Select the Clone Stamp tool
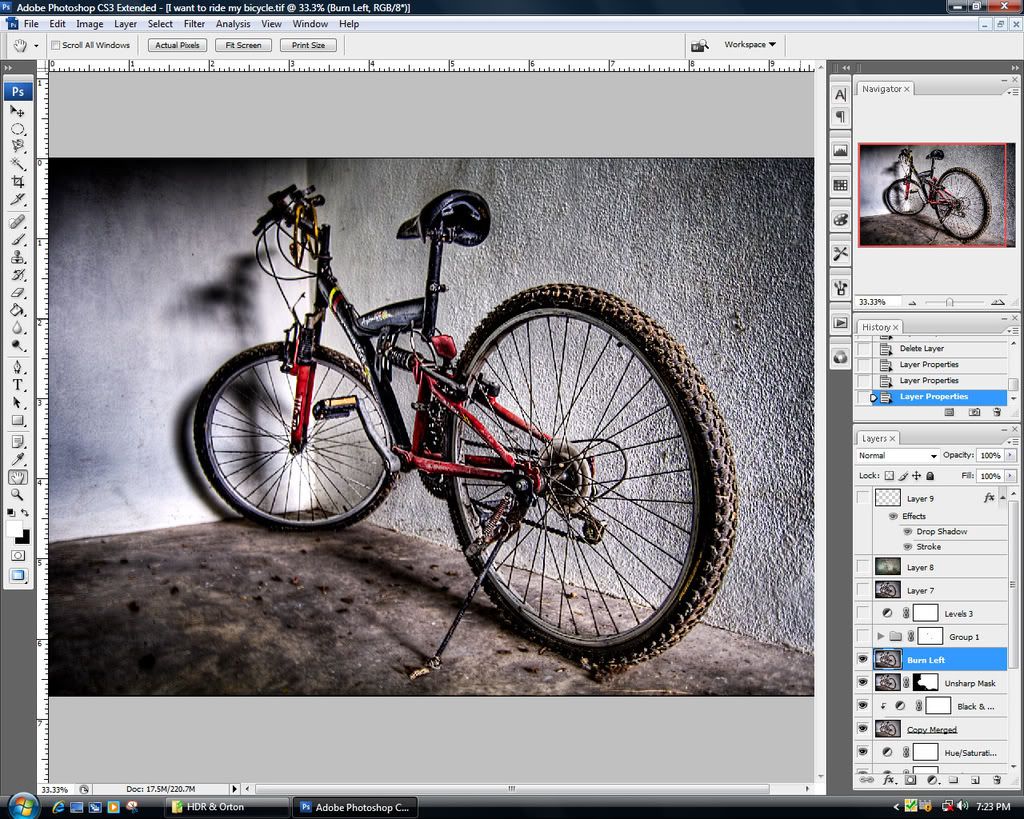This screenshot has width=1024, height=819. (18, 256)
